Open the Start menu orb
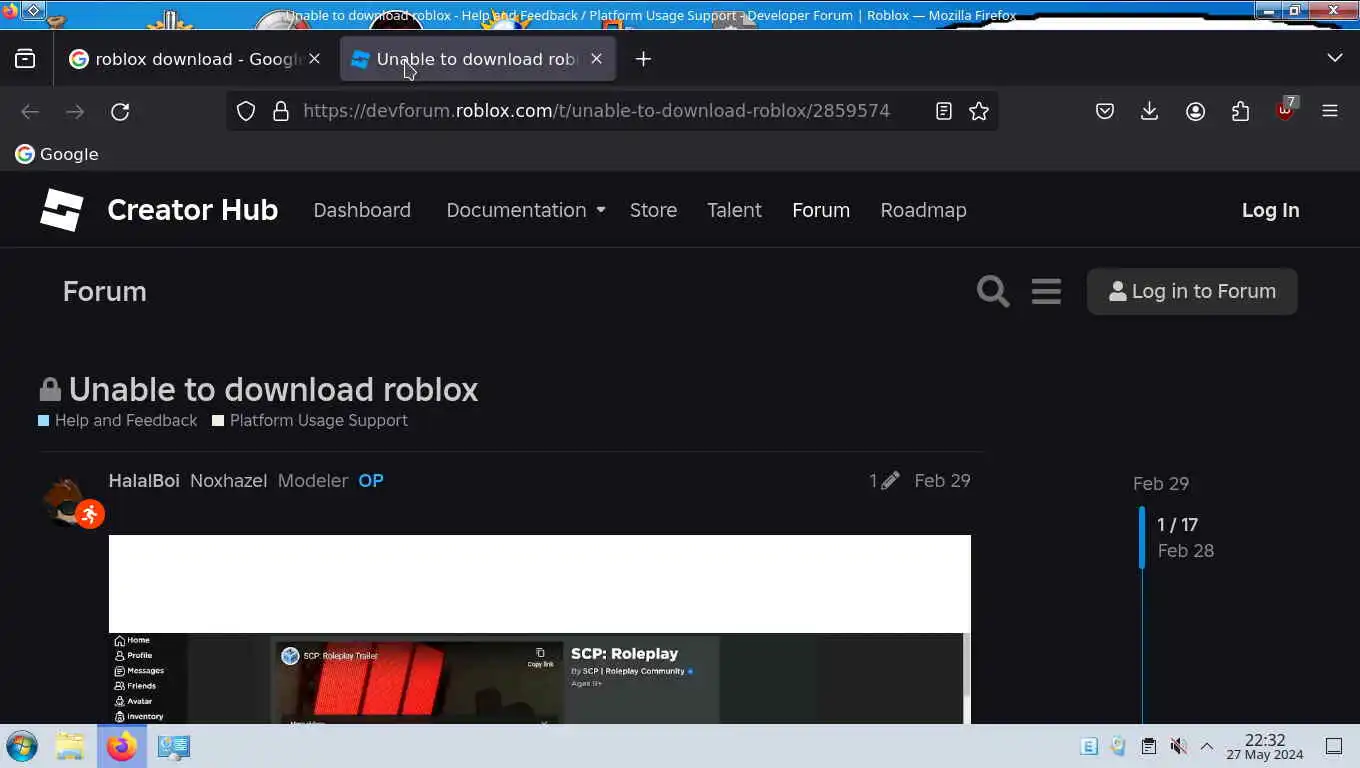This screenshot has height=768, width=1360. pyautogui.click(x=22, y=746)
